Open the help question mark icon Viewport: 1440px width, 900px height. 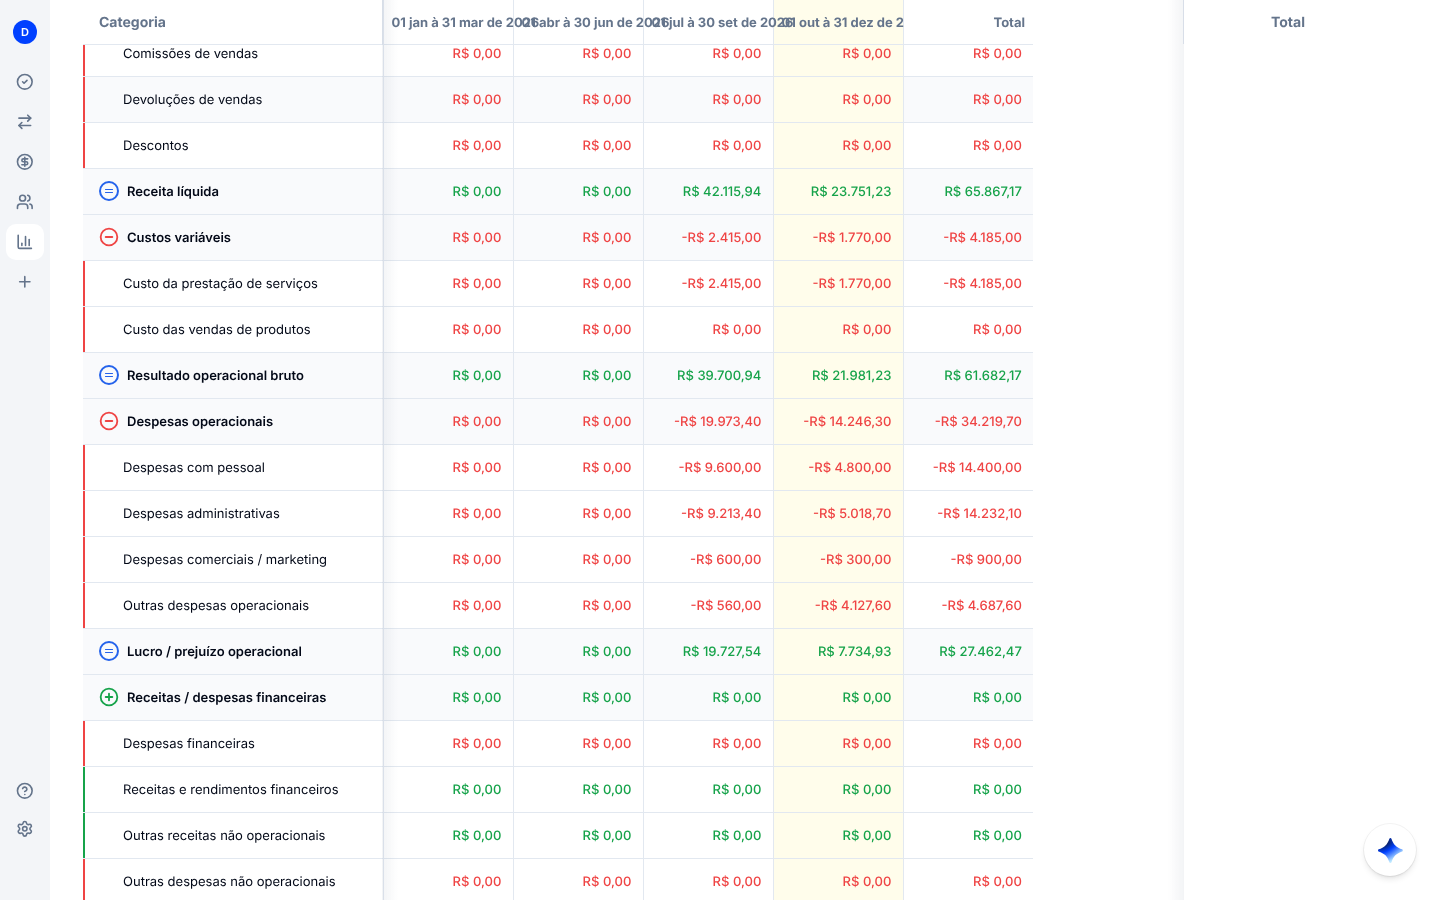(x=25, y=791)
